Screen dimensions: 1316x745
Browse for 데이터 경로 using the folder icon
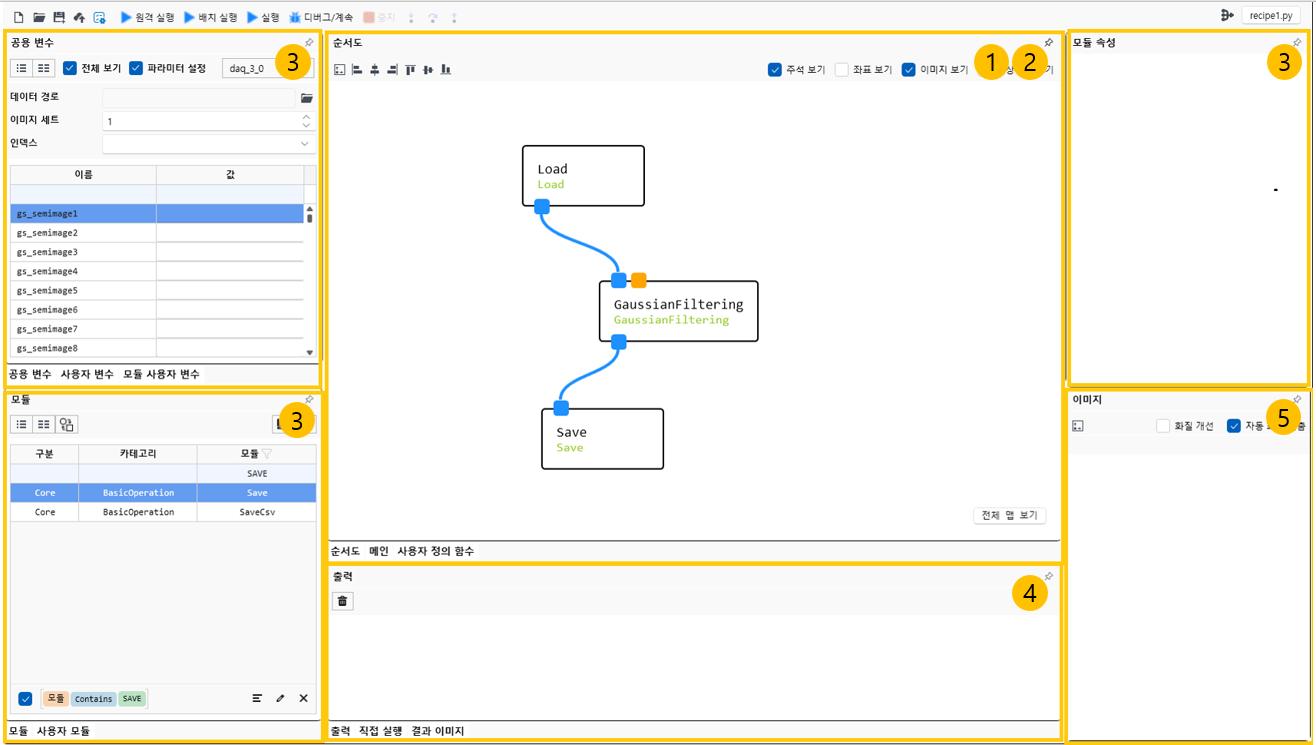click(x=307, y=98)
